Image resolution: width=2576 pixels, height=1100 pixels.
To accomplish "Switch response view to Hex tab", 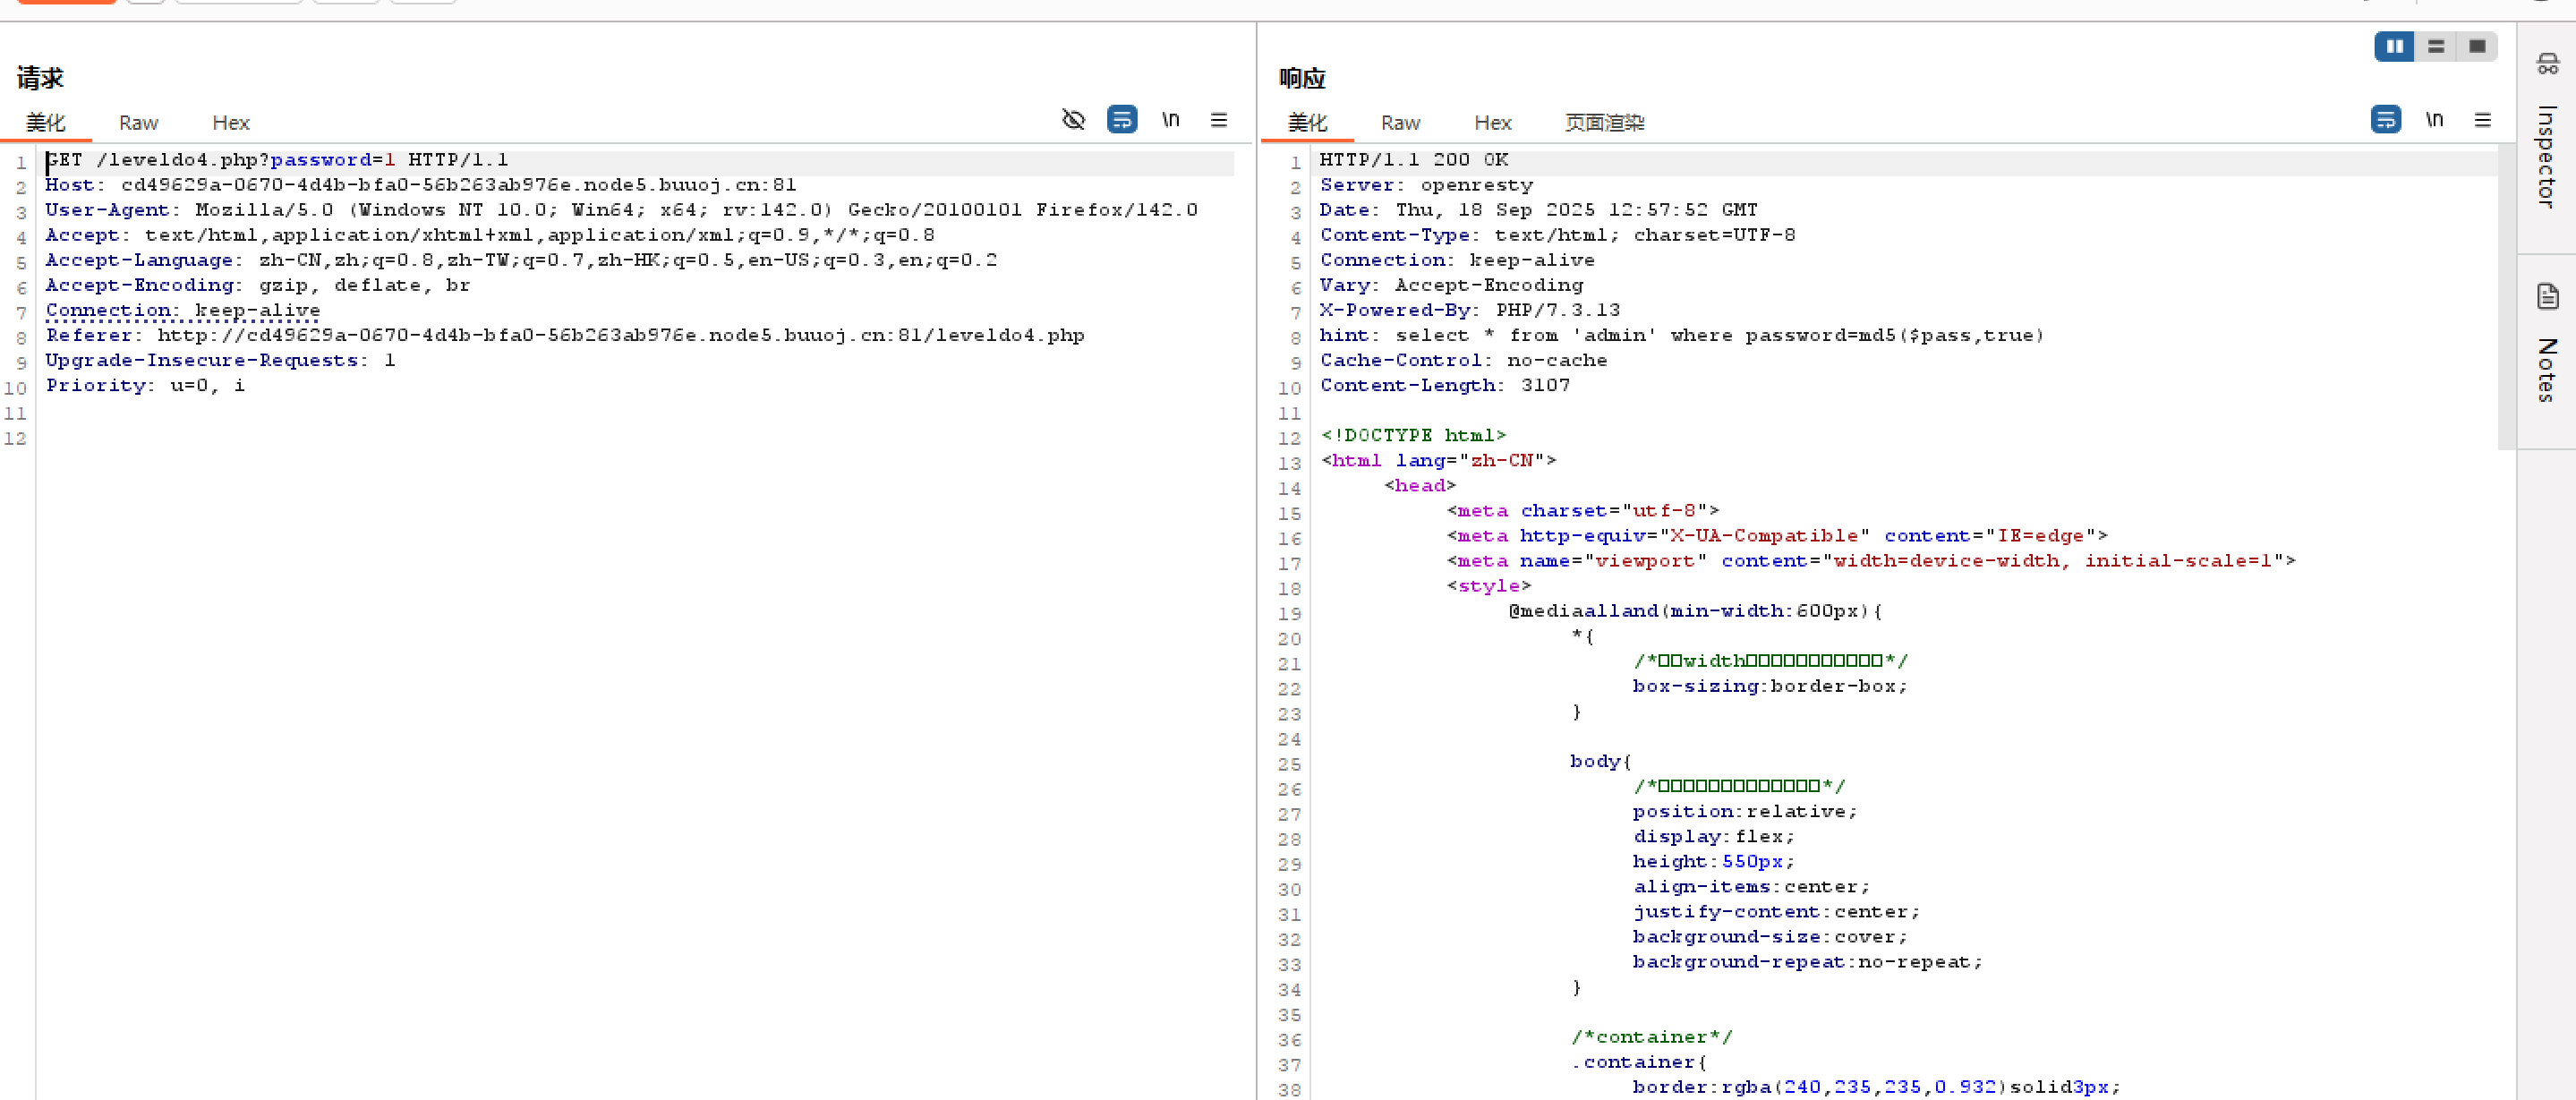I will 1493,123.
